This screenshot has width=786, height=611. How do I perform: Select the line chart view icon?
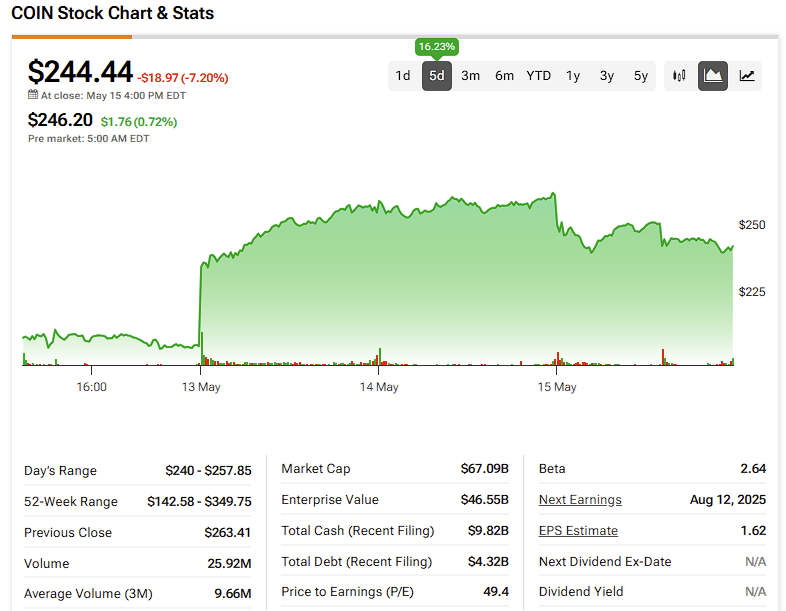(747, 76)
